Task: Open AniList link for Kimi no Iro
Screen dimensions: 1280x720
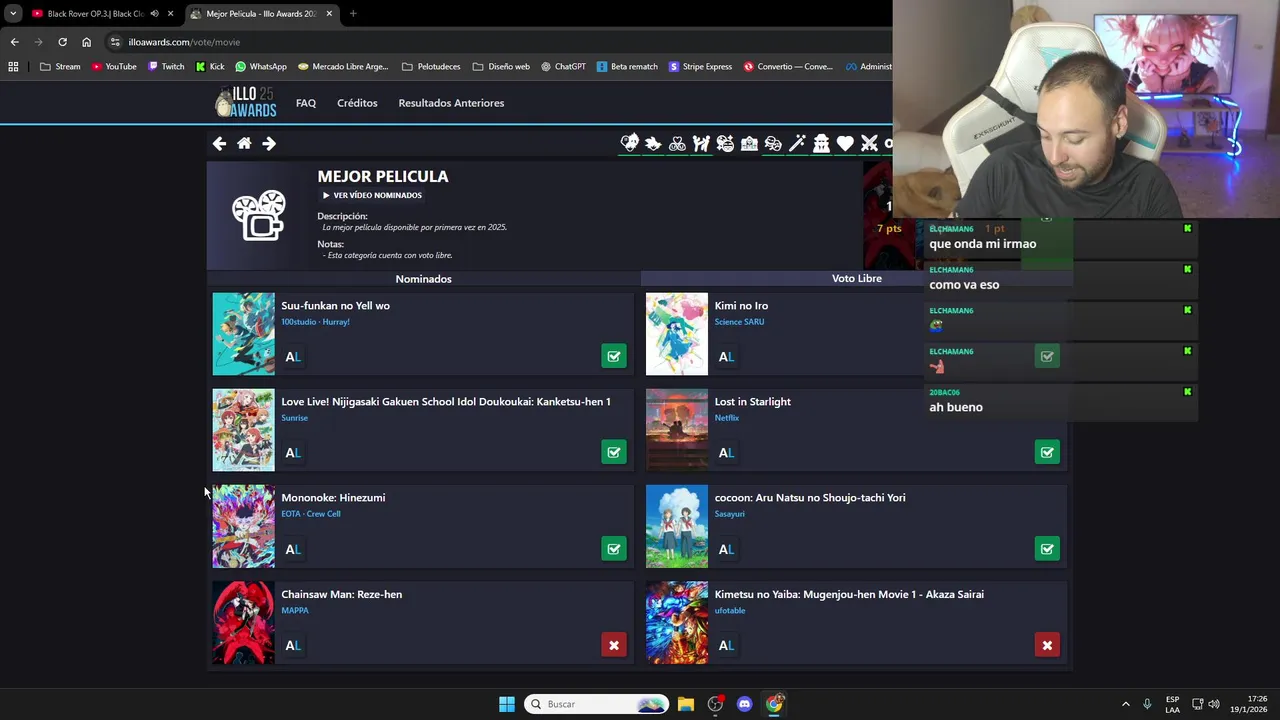Action: coord(726,357)
